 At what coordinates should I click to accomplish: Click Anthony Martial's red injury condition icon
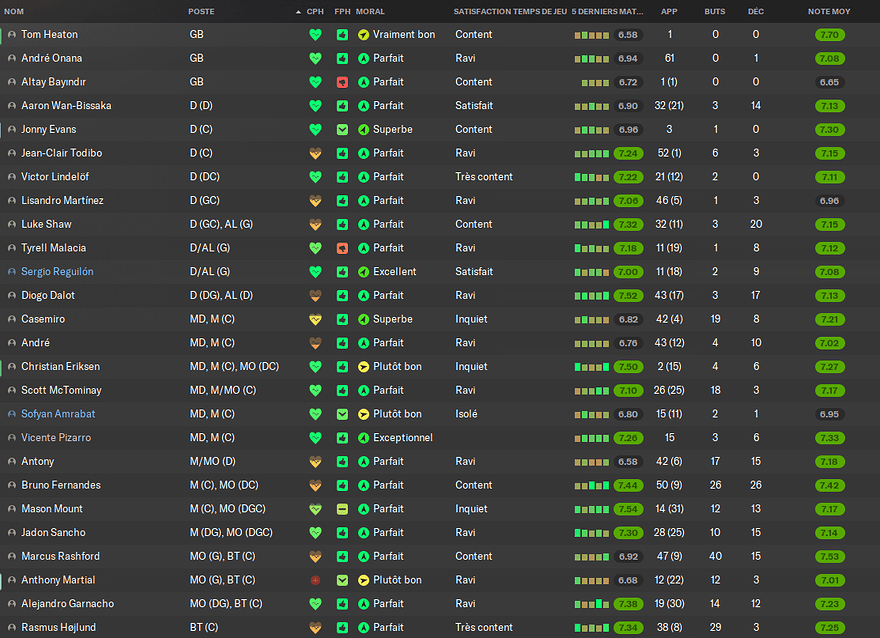click(x=315, y=580)
